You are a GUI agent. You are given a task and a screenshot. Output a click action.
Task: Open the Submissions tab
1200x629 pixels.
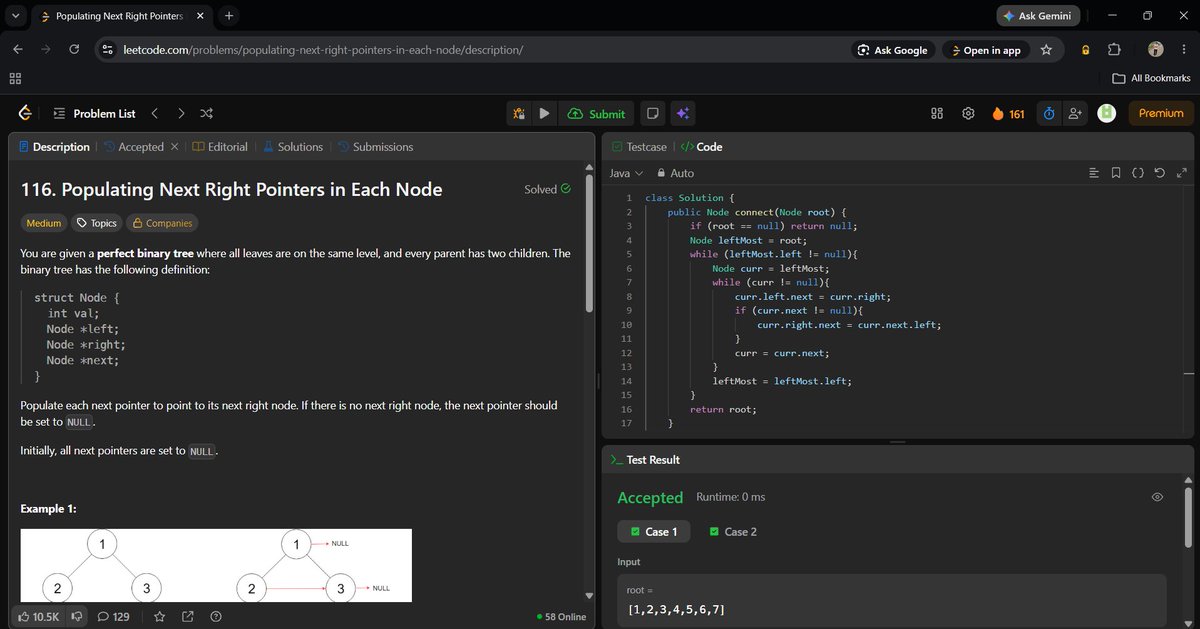(375, 147)
